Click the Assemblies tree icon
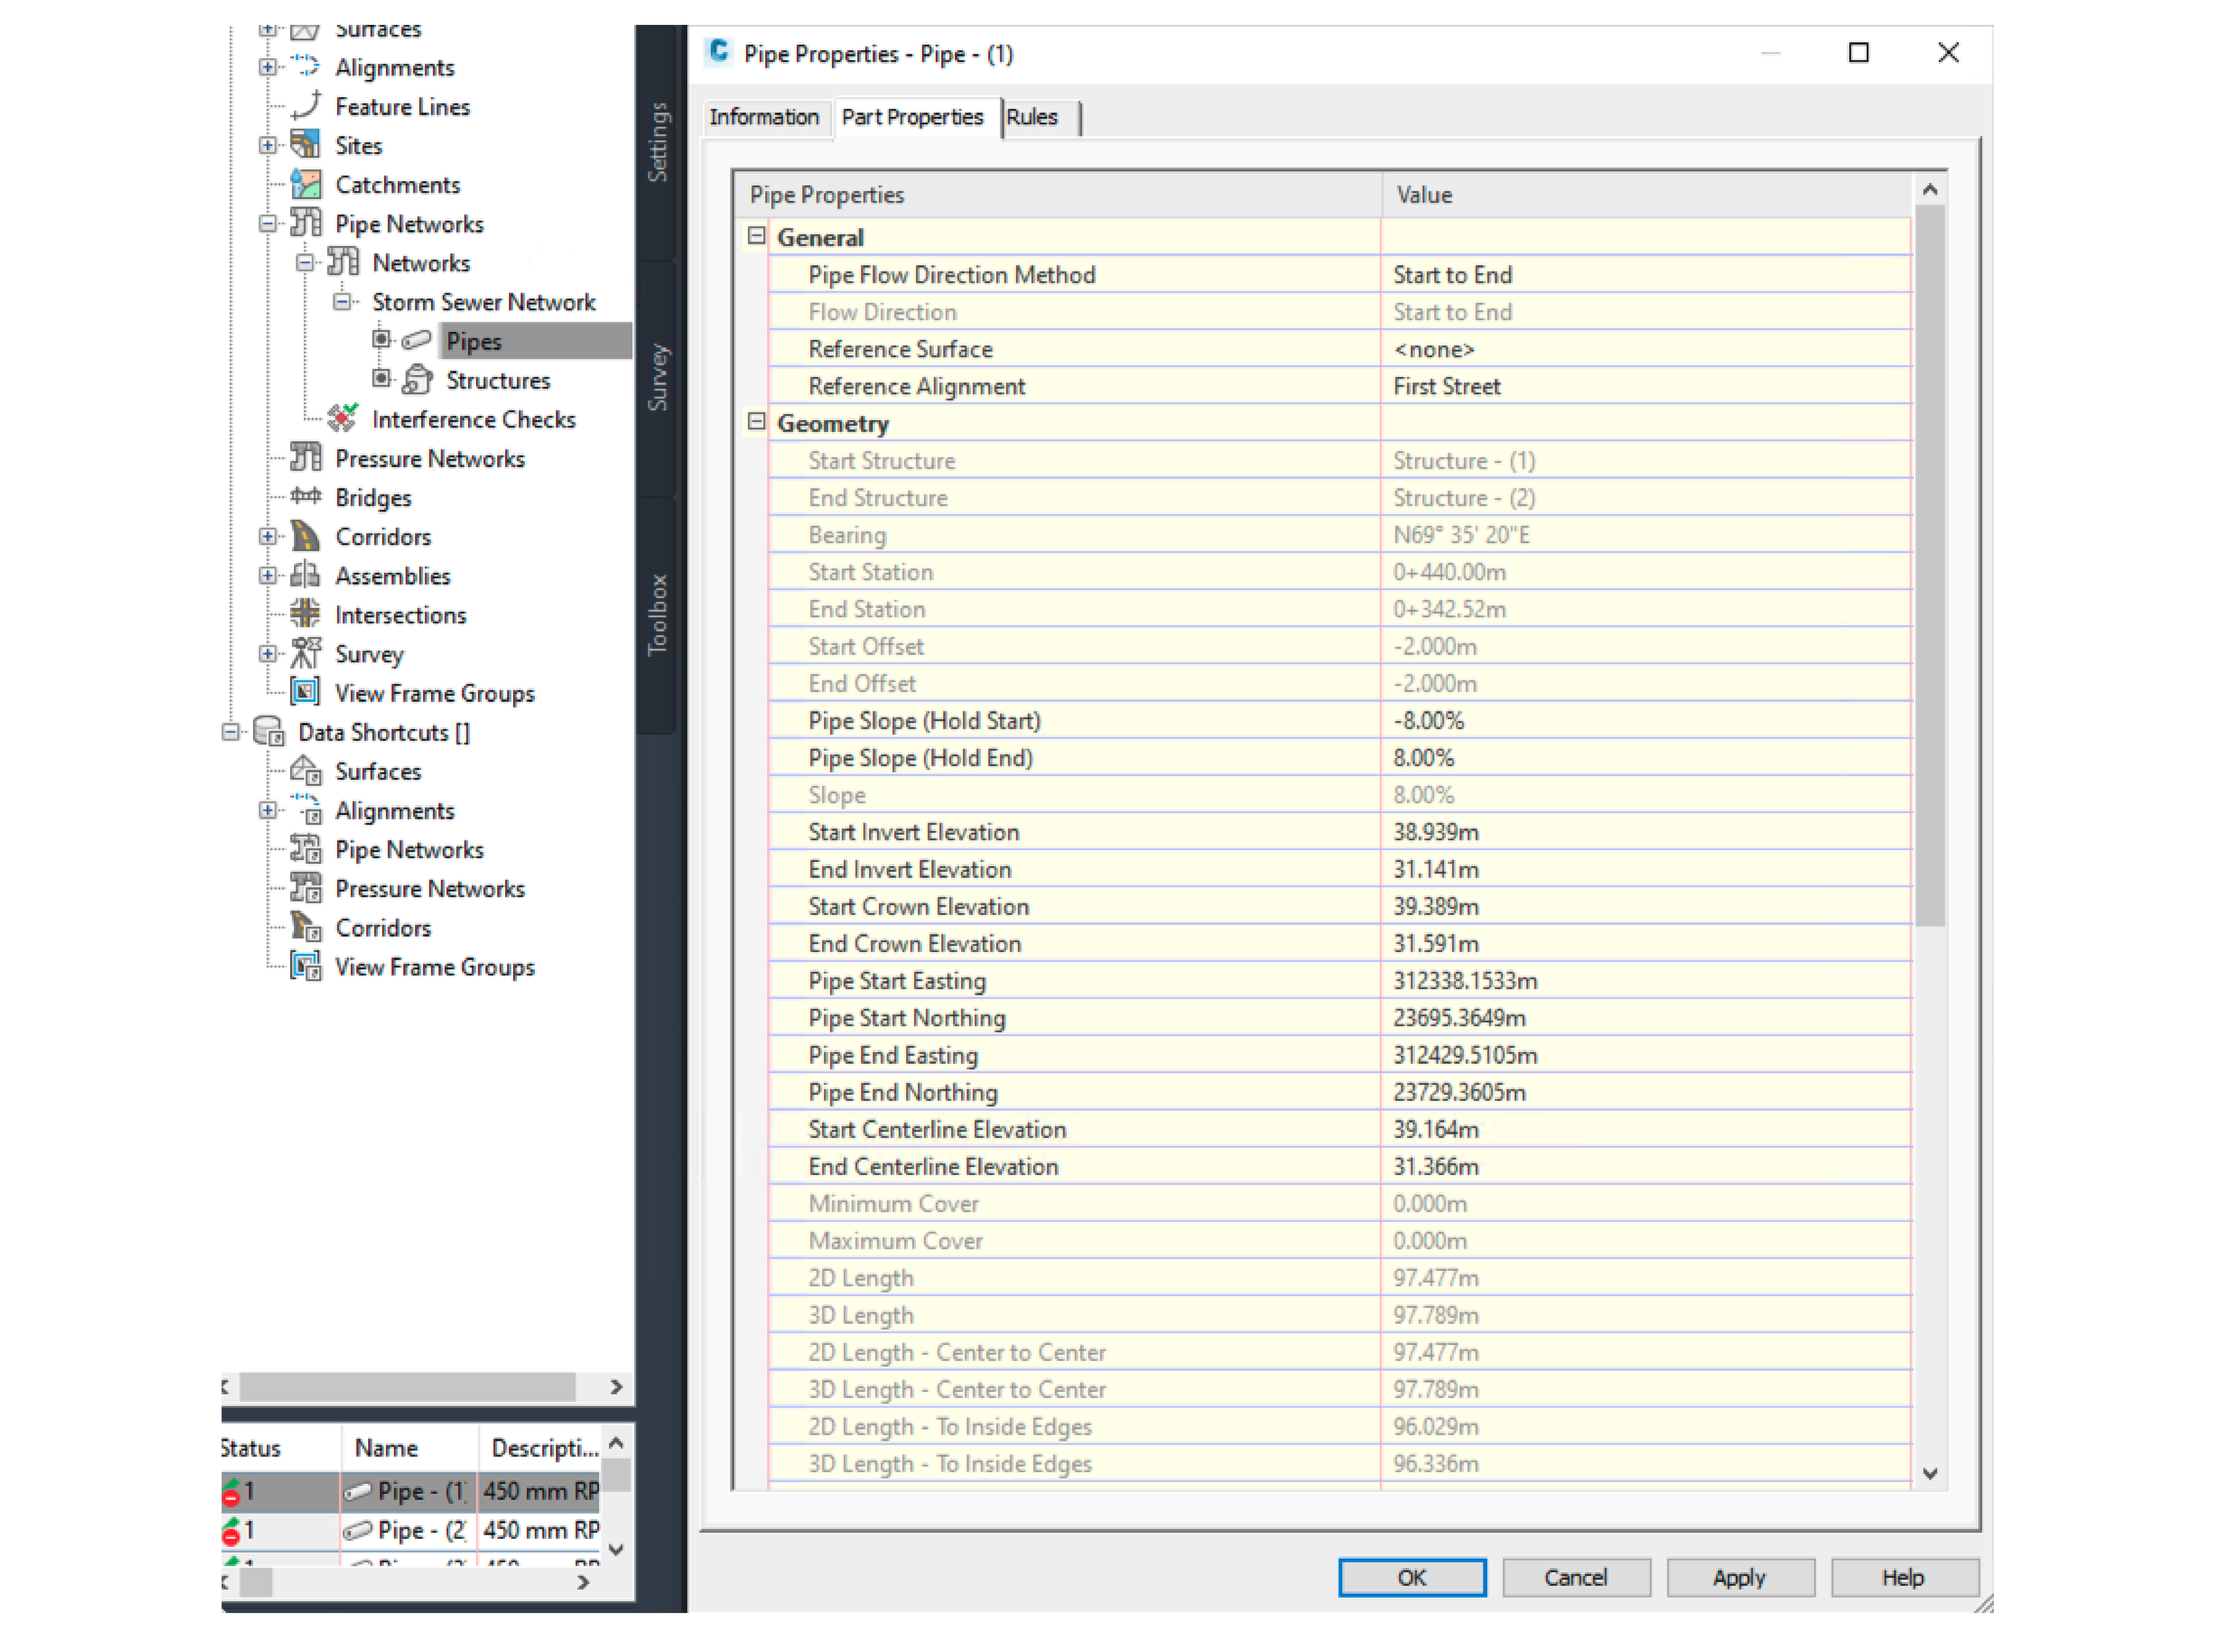Viewport: 2215px width, 1652px height. point(305,575)
